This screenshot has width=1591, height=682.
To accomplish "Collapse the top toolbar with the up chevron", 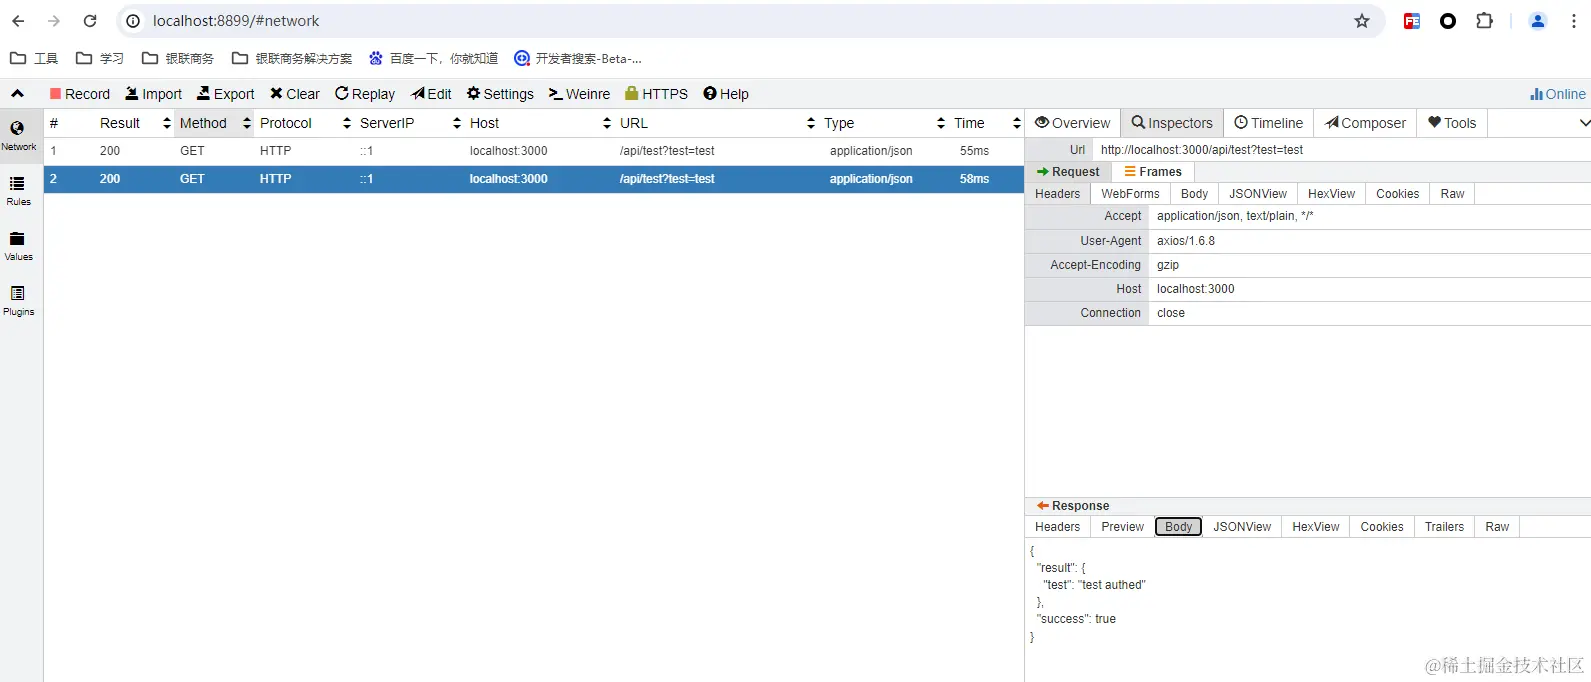I will click(17, 94).
